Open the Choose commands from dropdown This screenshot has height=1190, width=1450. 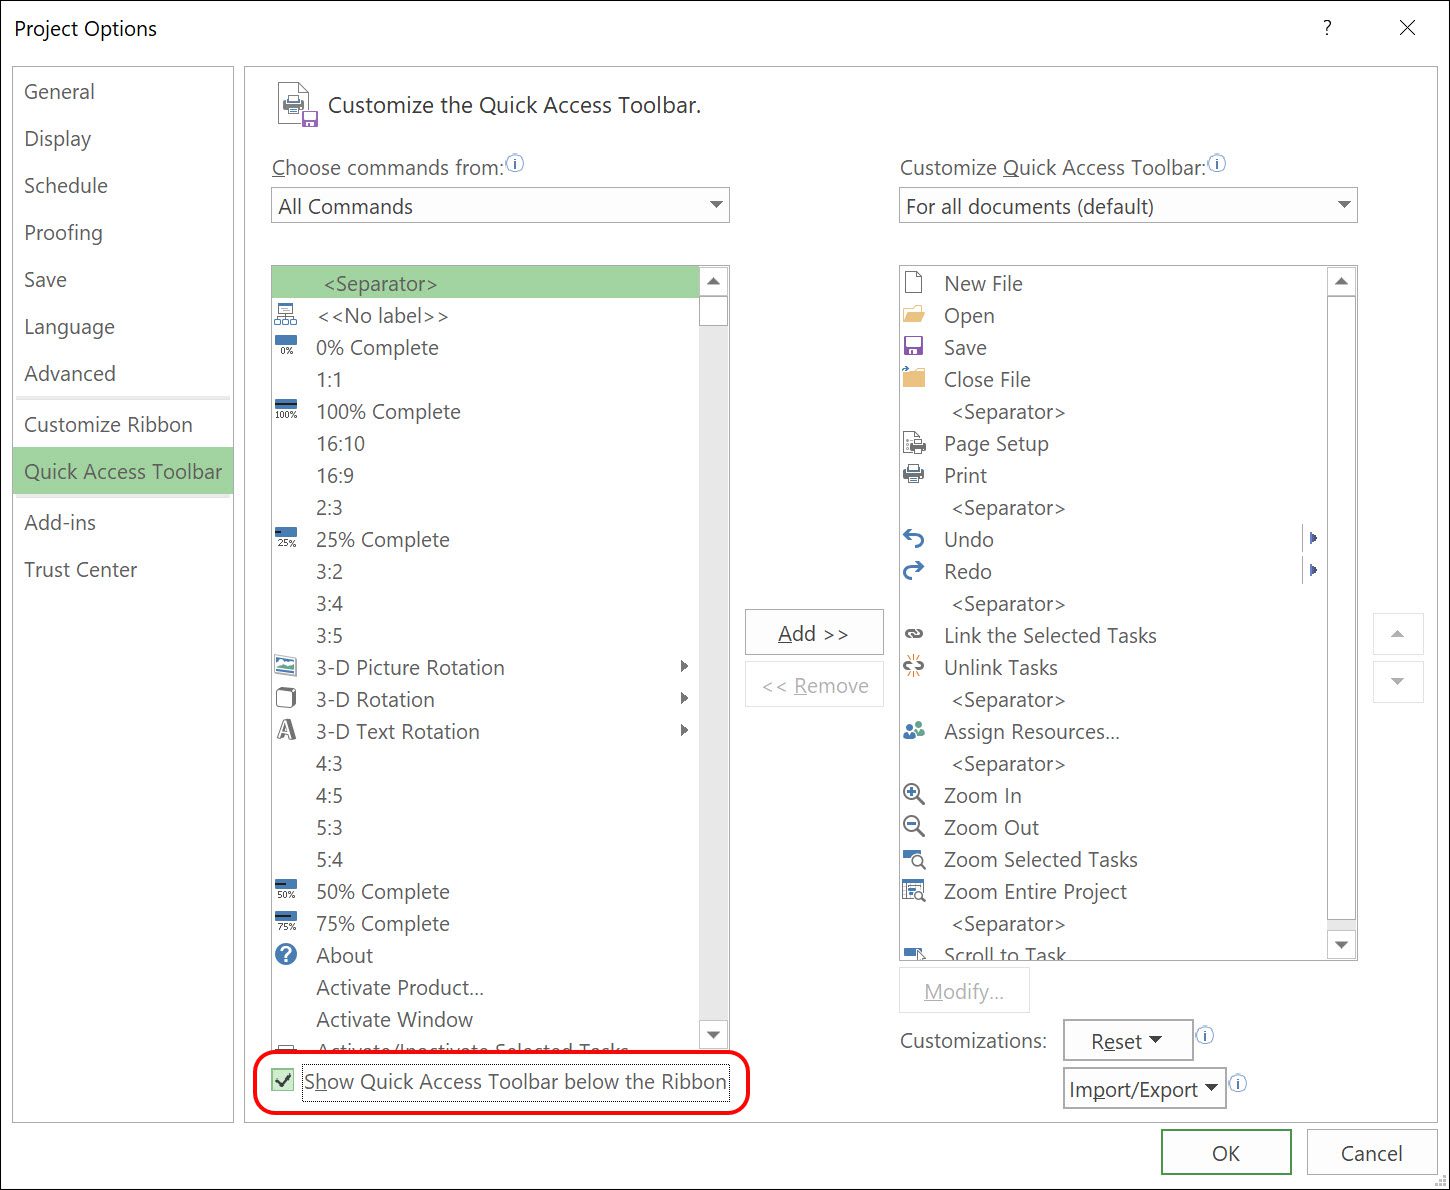(500, 206)
